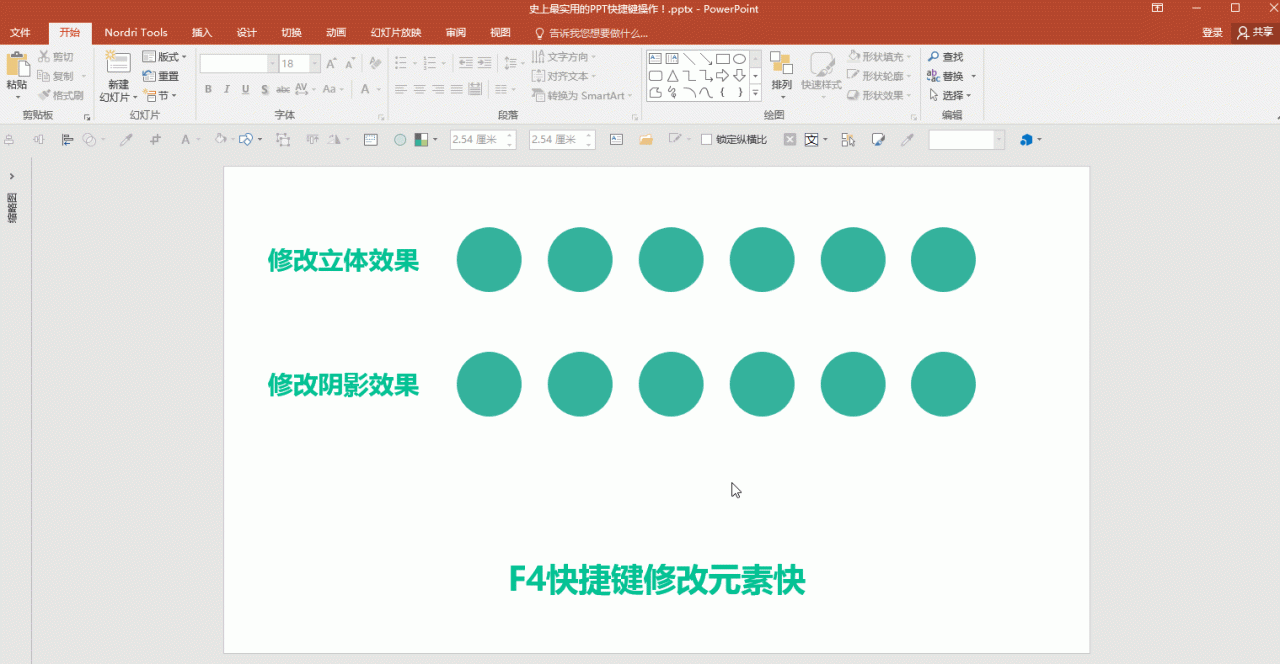Click the Paste (粘贴) clipboard icon
Image resolution: width=1280 pixels, height=664 pixels.
17,66
